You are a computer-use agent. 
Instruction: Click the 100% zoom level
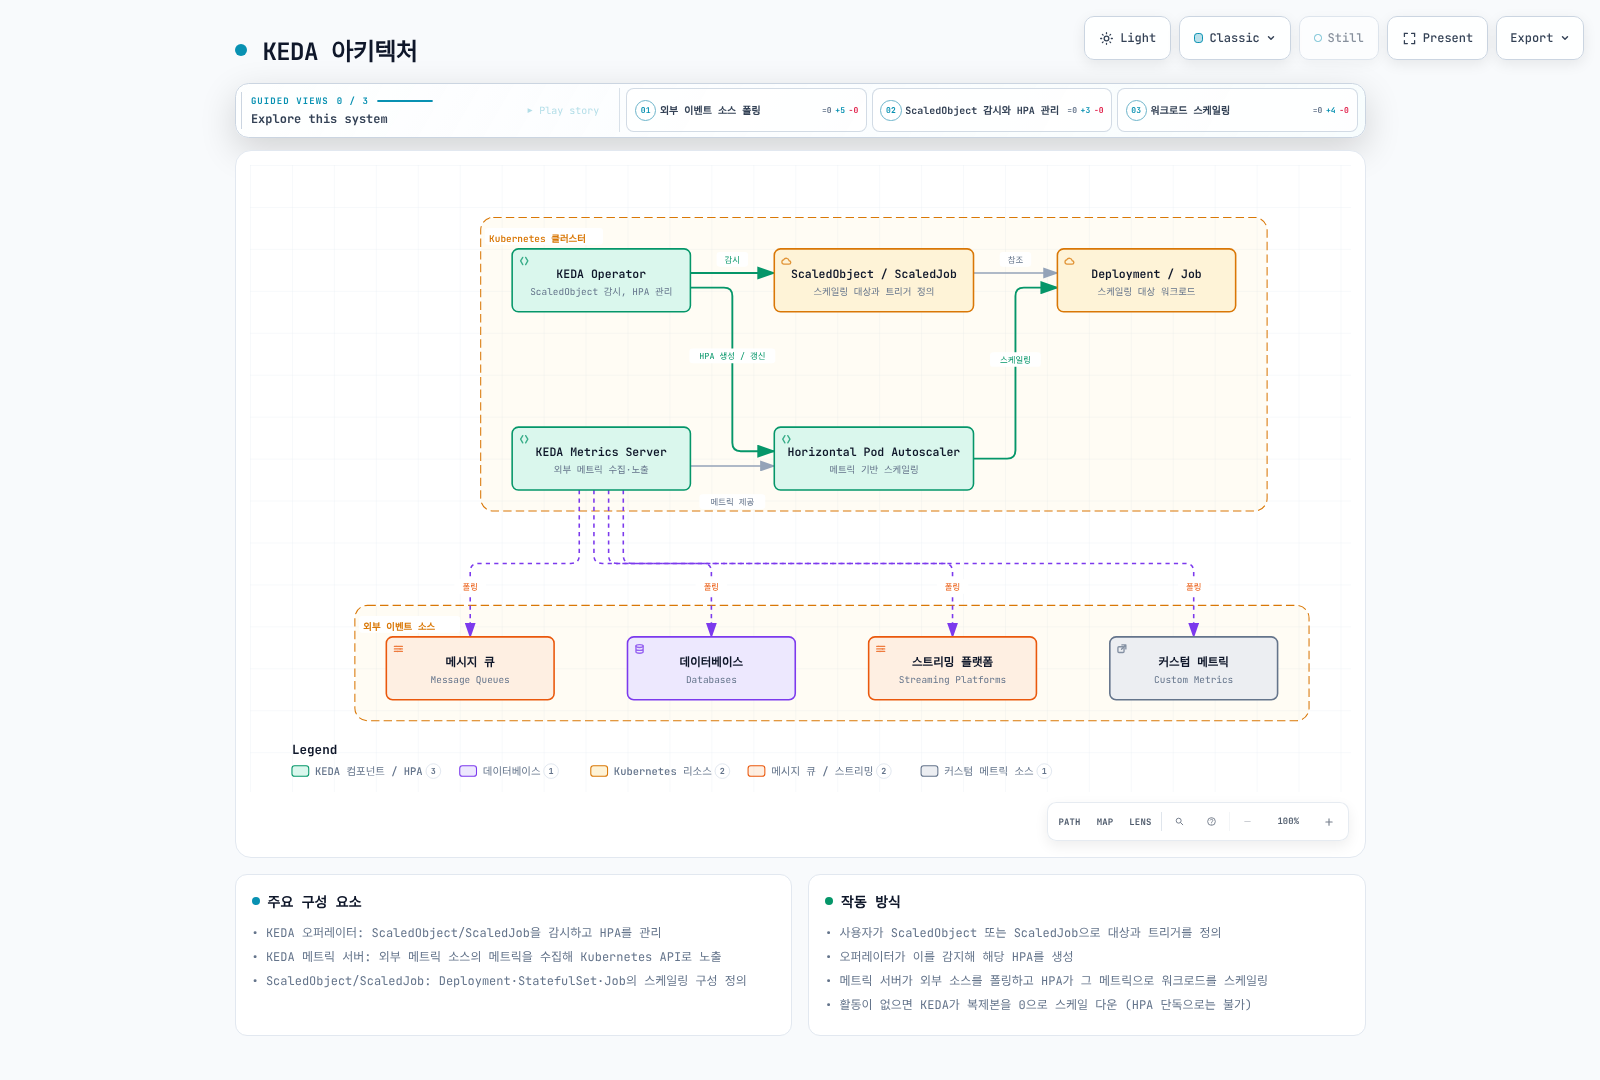coord(1288,822)
